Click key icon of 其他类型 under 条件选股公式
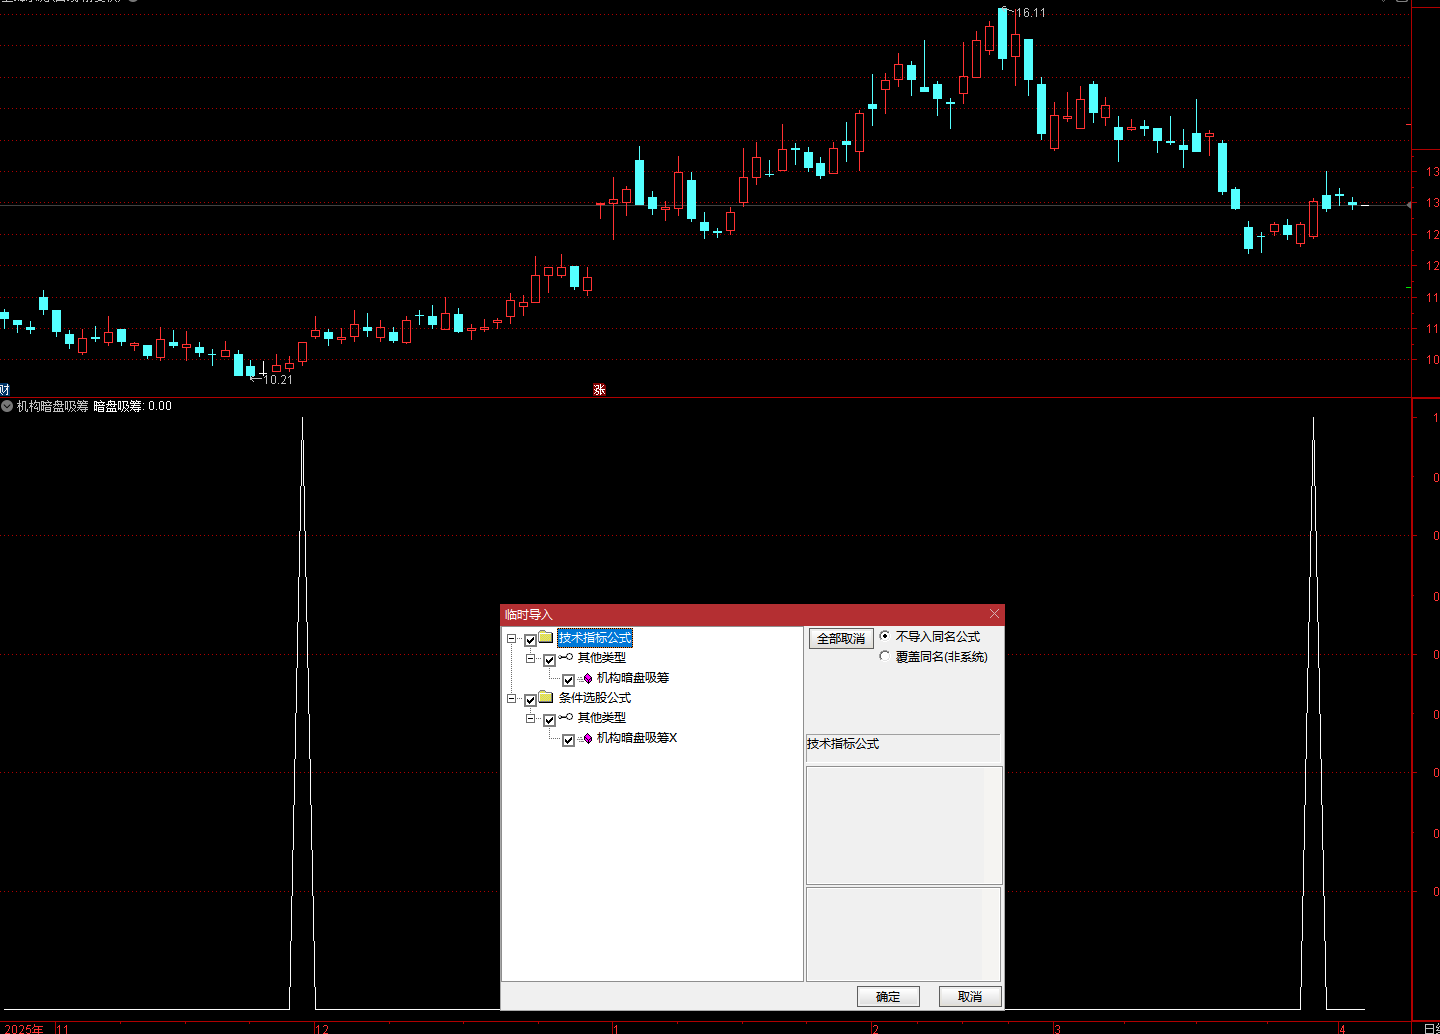This screenshot has width=1440, height=1034. pos(566,717)
